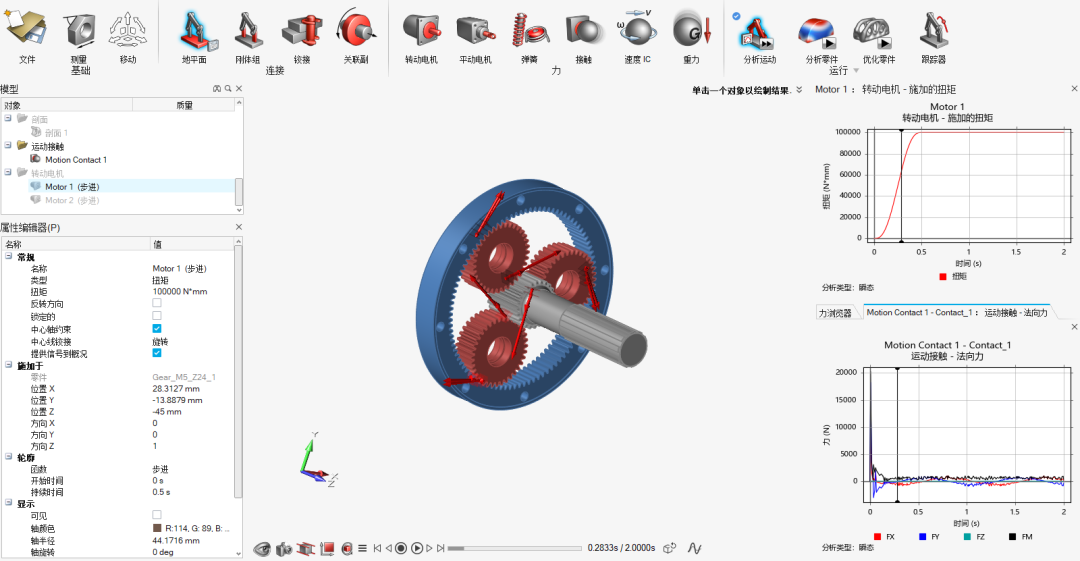Select the 速度 IC tool

(x=637, y=37)
